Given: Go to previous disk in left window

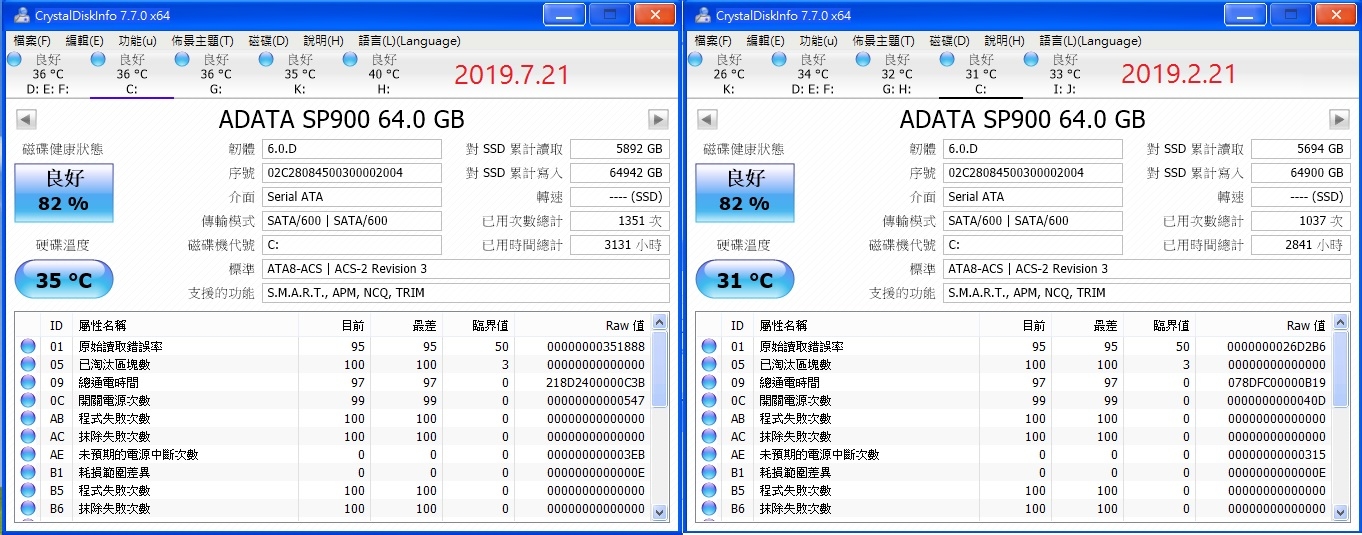Looking at the screenshot, I should (26, 120).
